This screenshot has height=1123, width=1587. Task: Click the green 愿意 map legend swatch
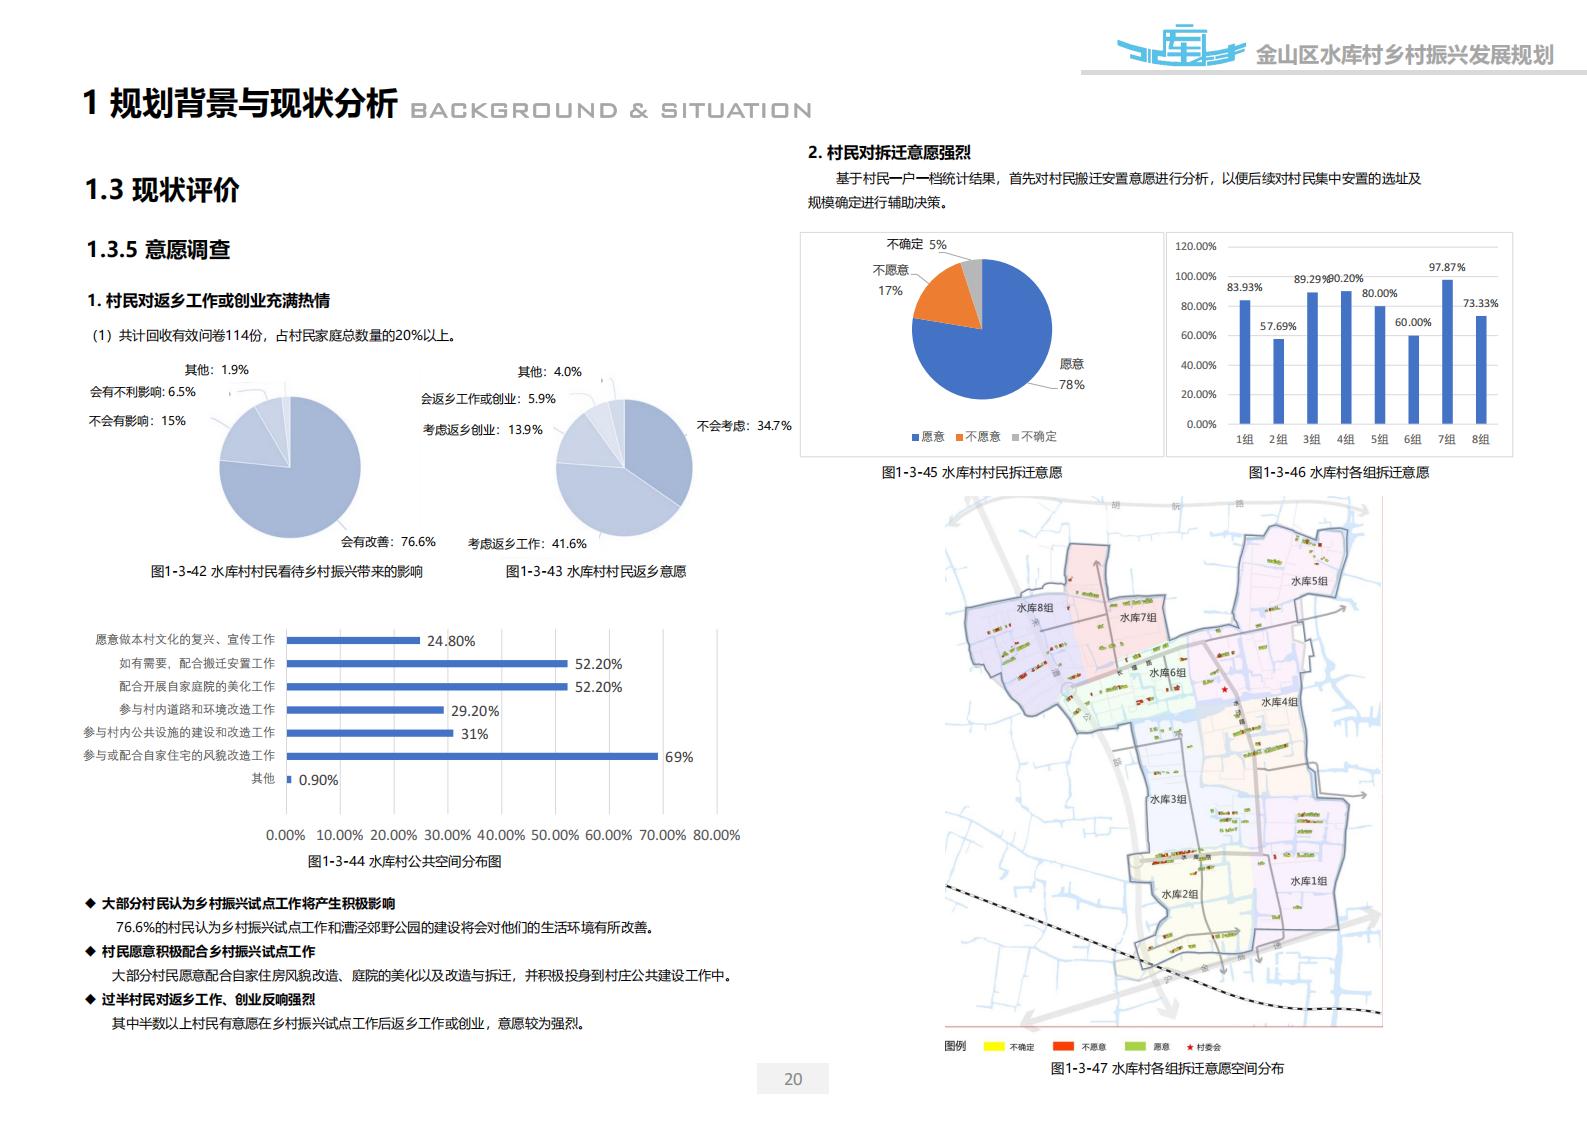pyautogui.click(x=1135, y=1047)
